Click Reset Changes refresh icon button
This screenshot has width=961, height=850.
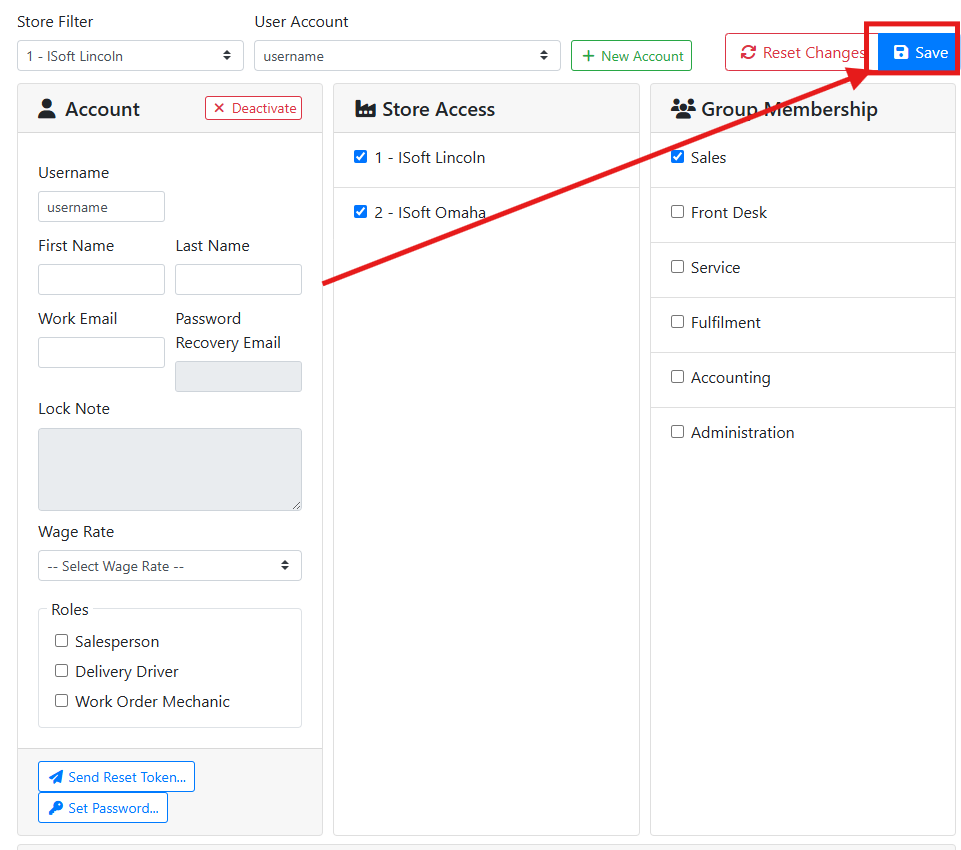(800, 53)
